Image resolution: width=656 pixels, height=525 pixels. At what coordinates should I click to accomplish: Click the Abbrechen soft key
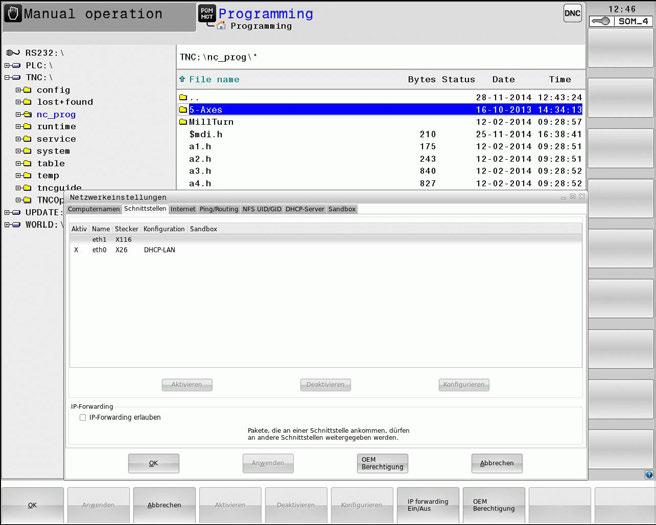point(164,505)
